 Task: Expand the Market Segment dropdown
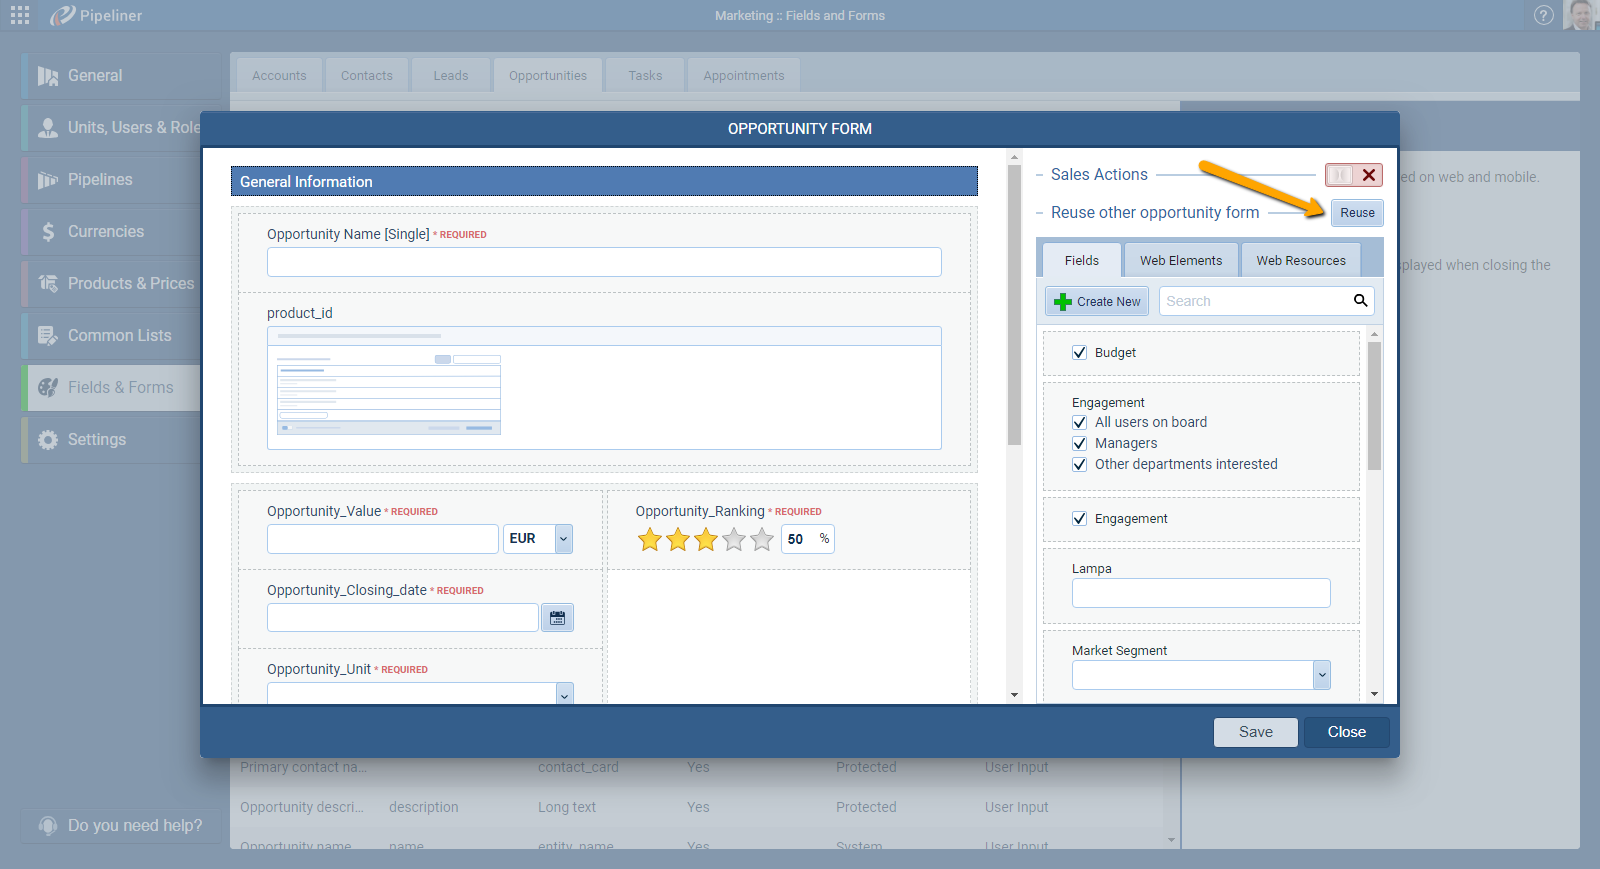click(x=1322, y=675)
